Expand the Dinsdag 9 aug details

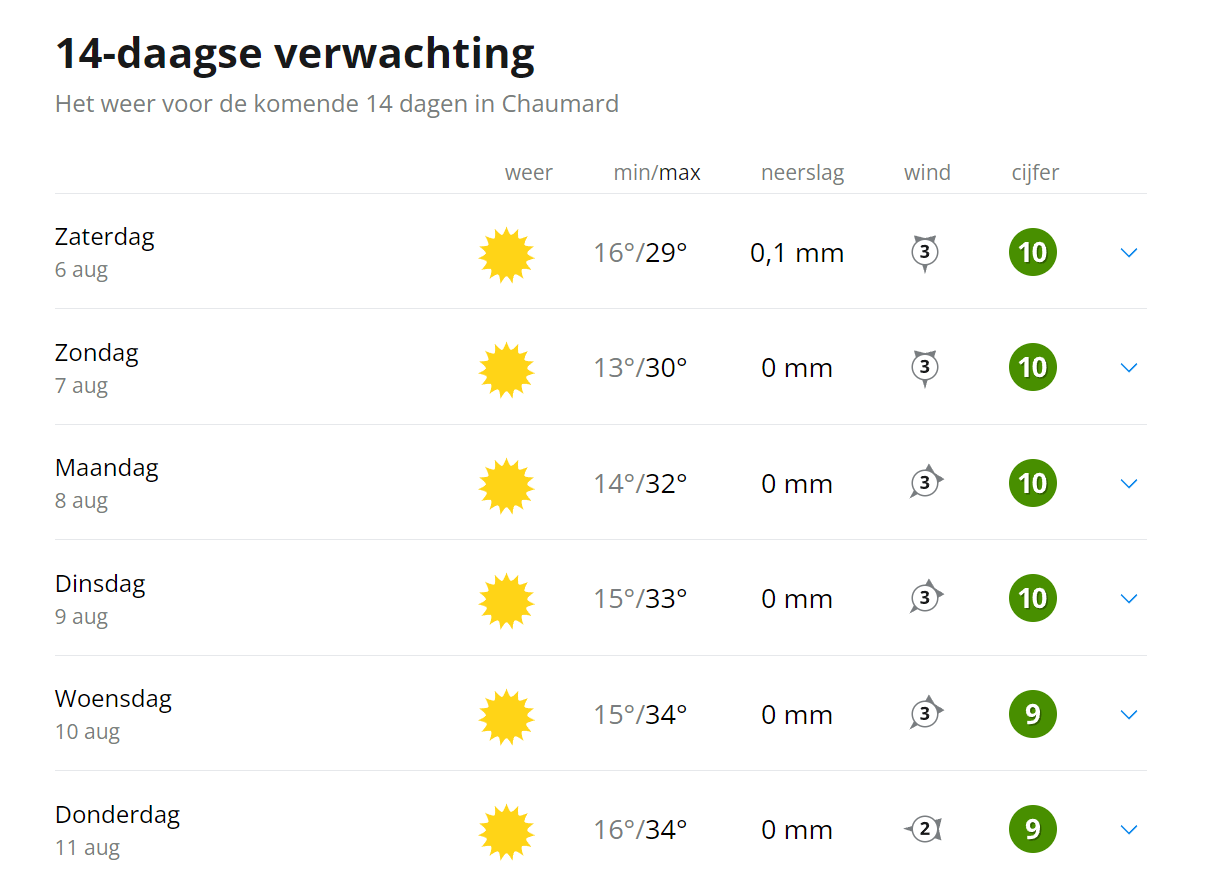coord(1129,599)
